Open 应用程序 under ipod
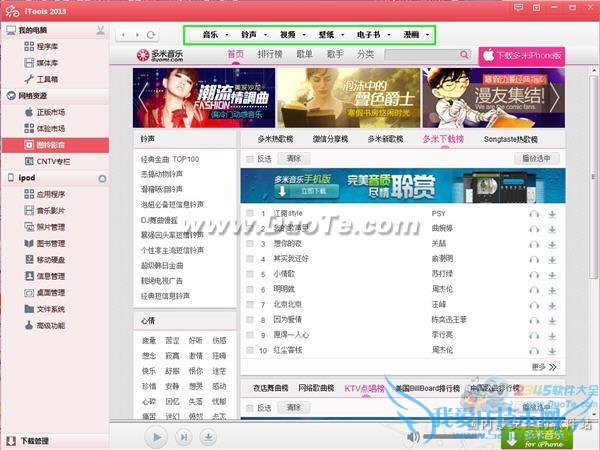 pyautogui.click(x=45, y=194)
